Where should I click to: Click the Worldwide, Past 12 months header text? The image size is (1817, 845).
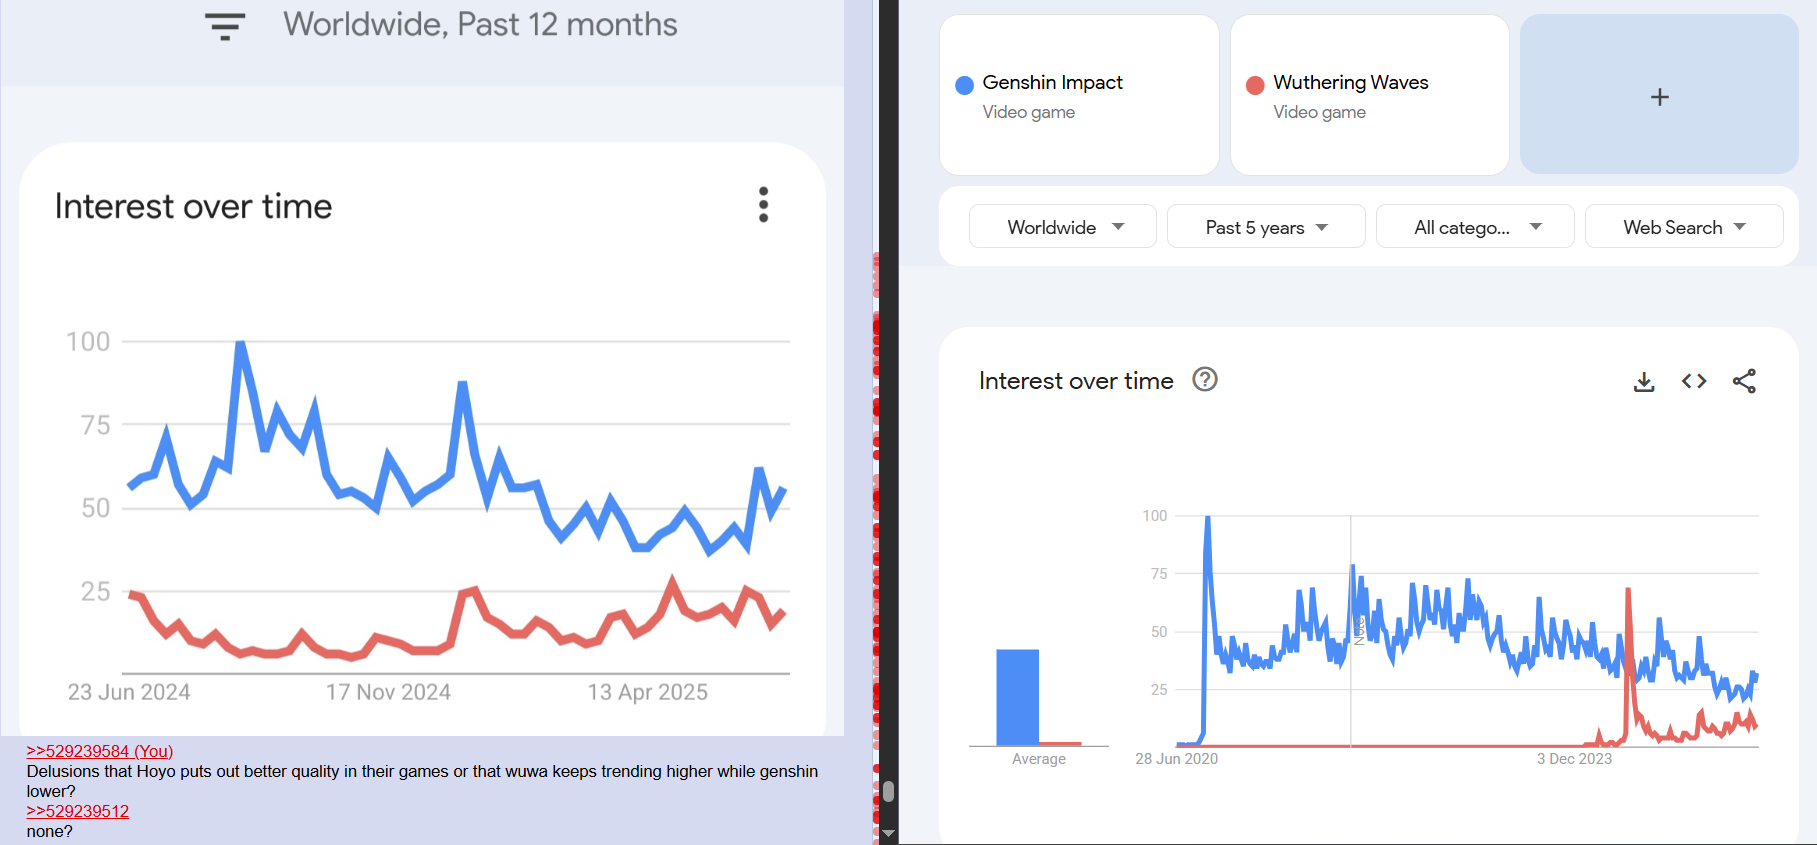[480, 24]
